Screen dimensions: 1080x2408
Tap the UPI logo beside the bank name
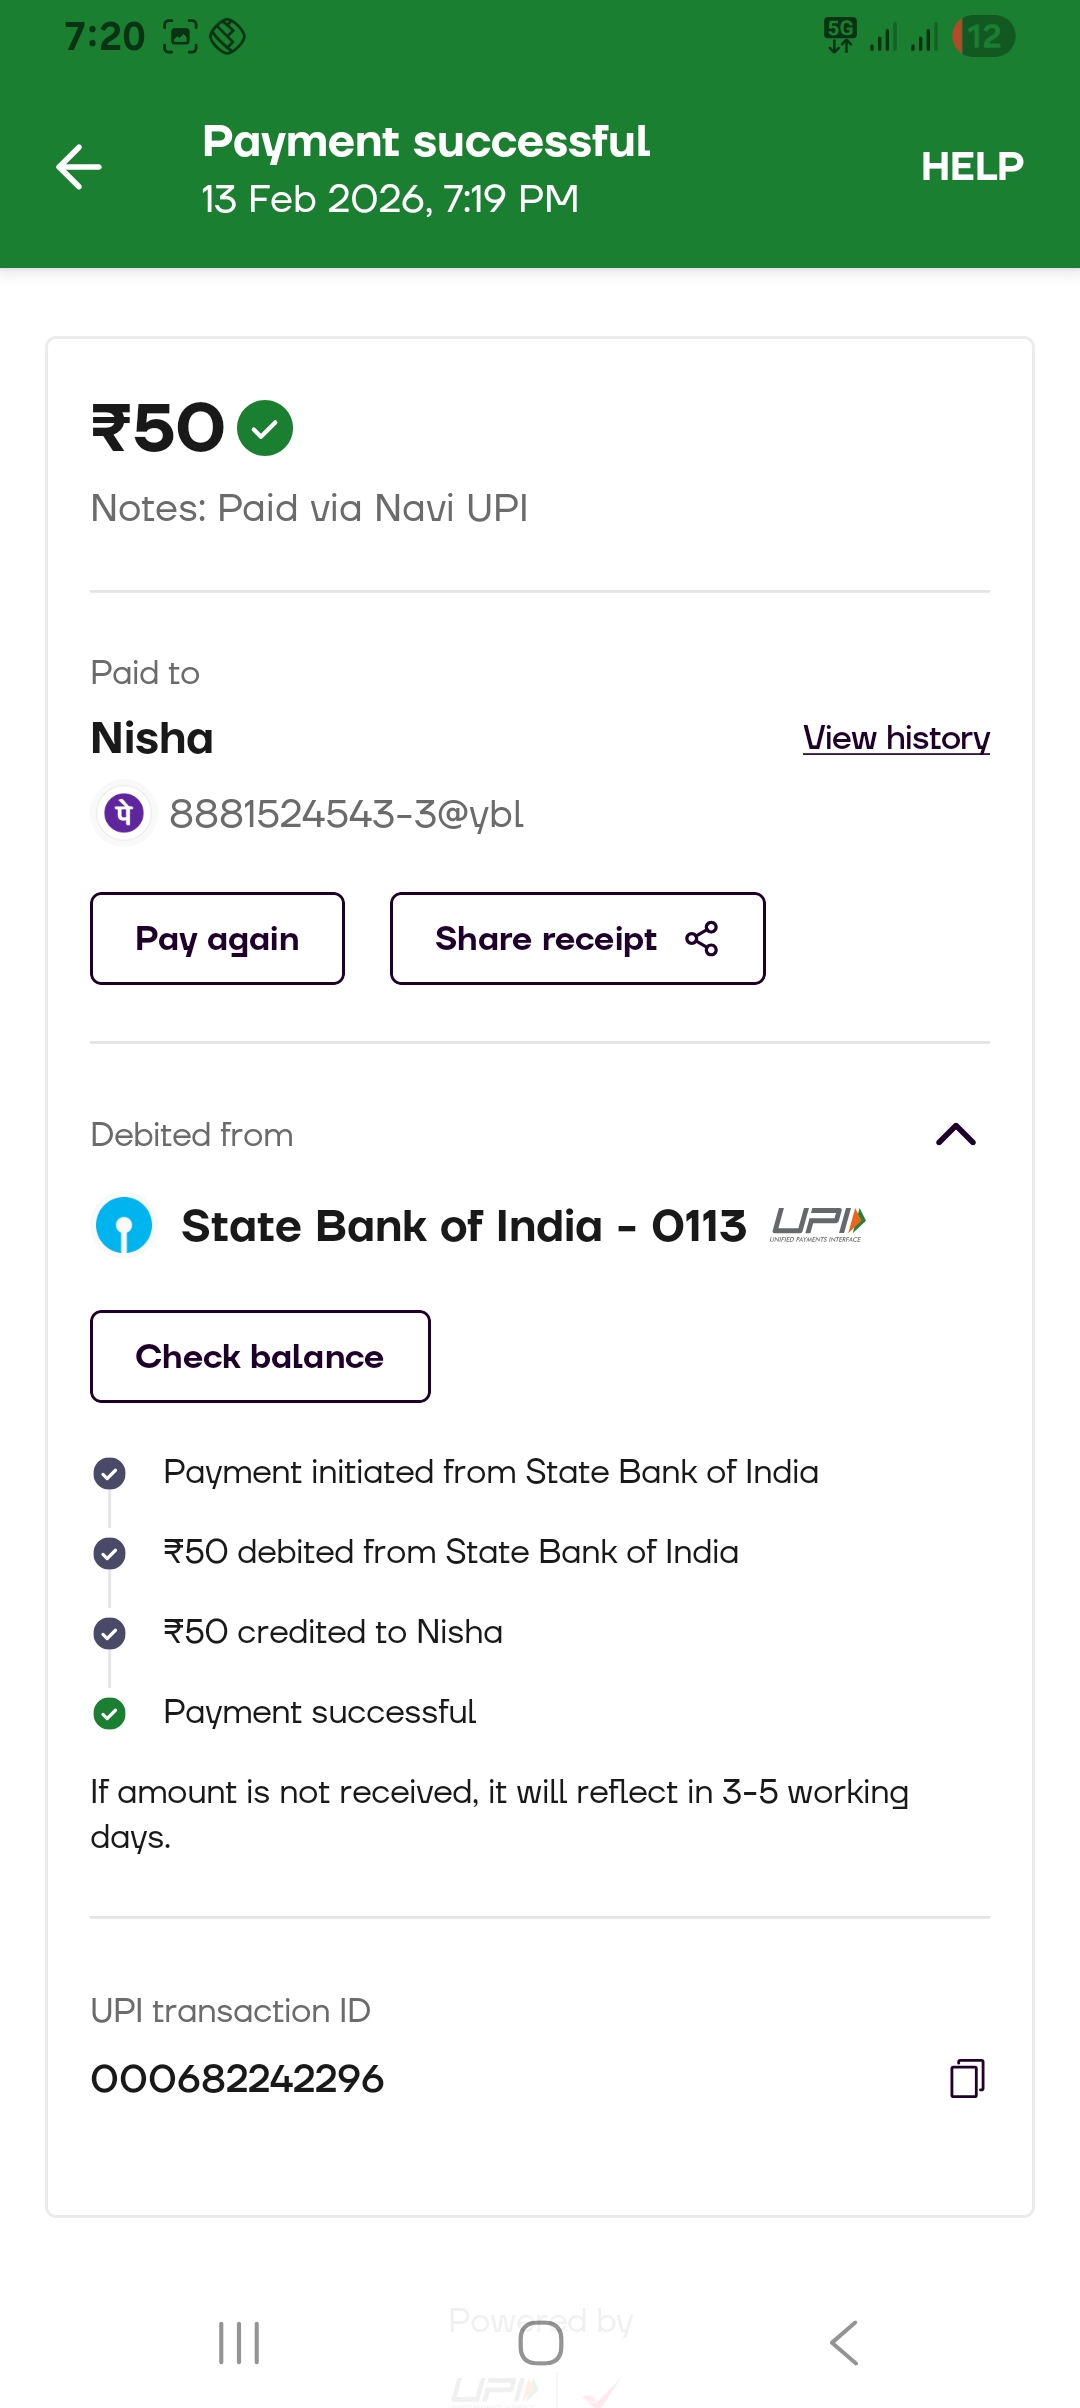pos(818,1224)
